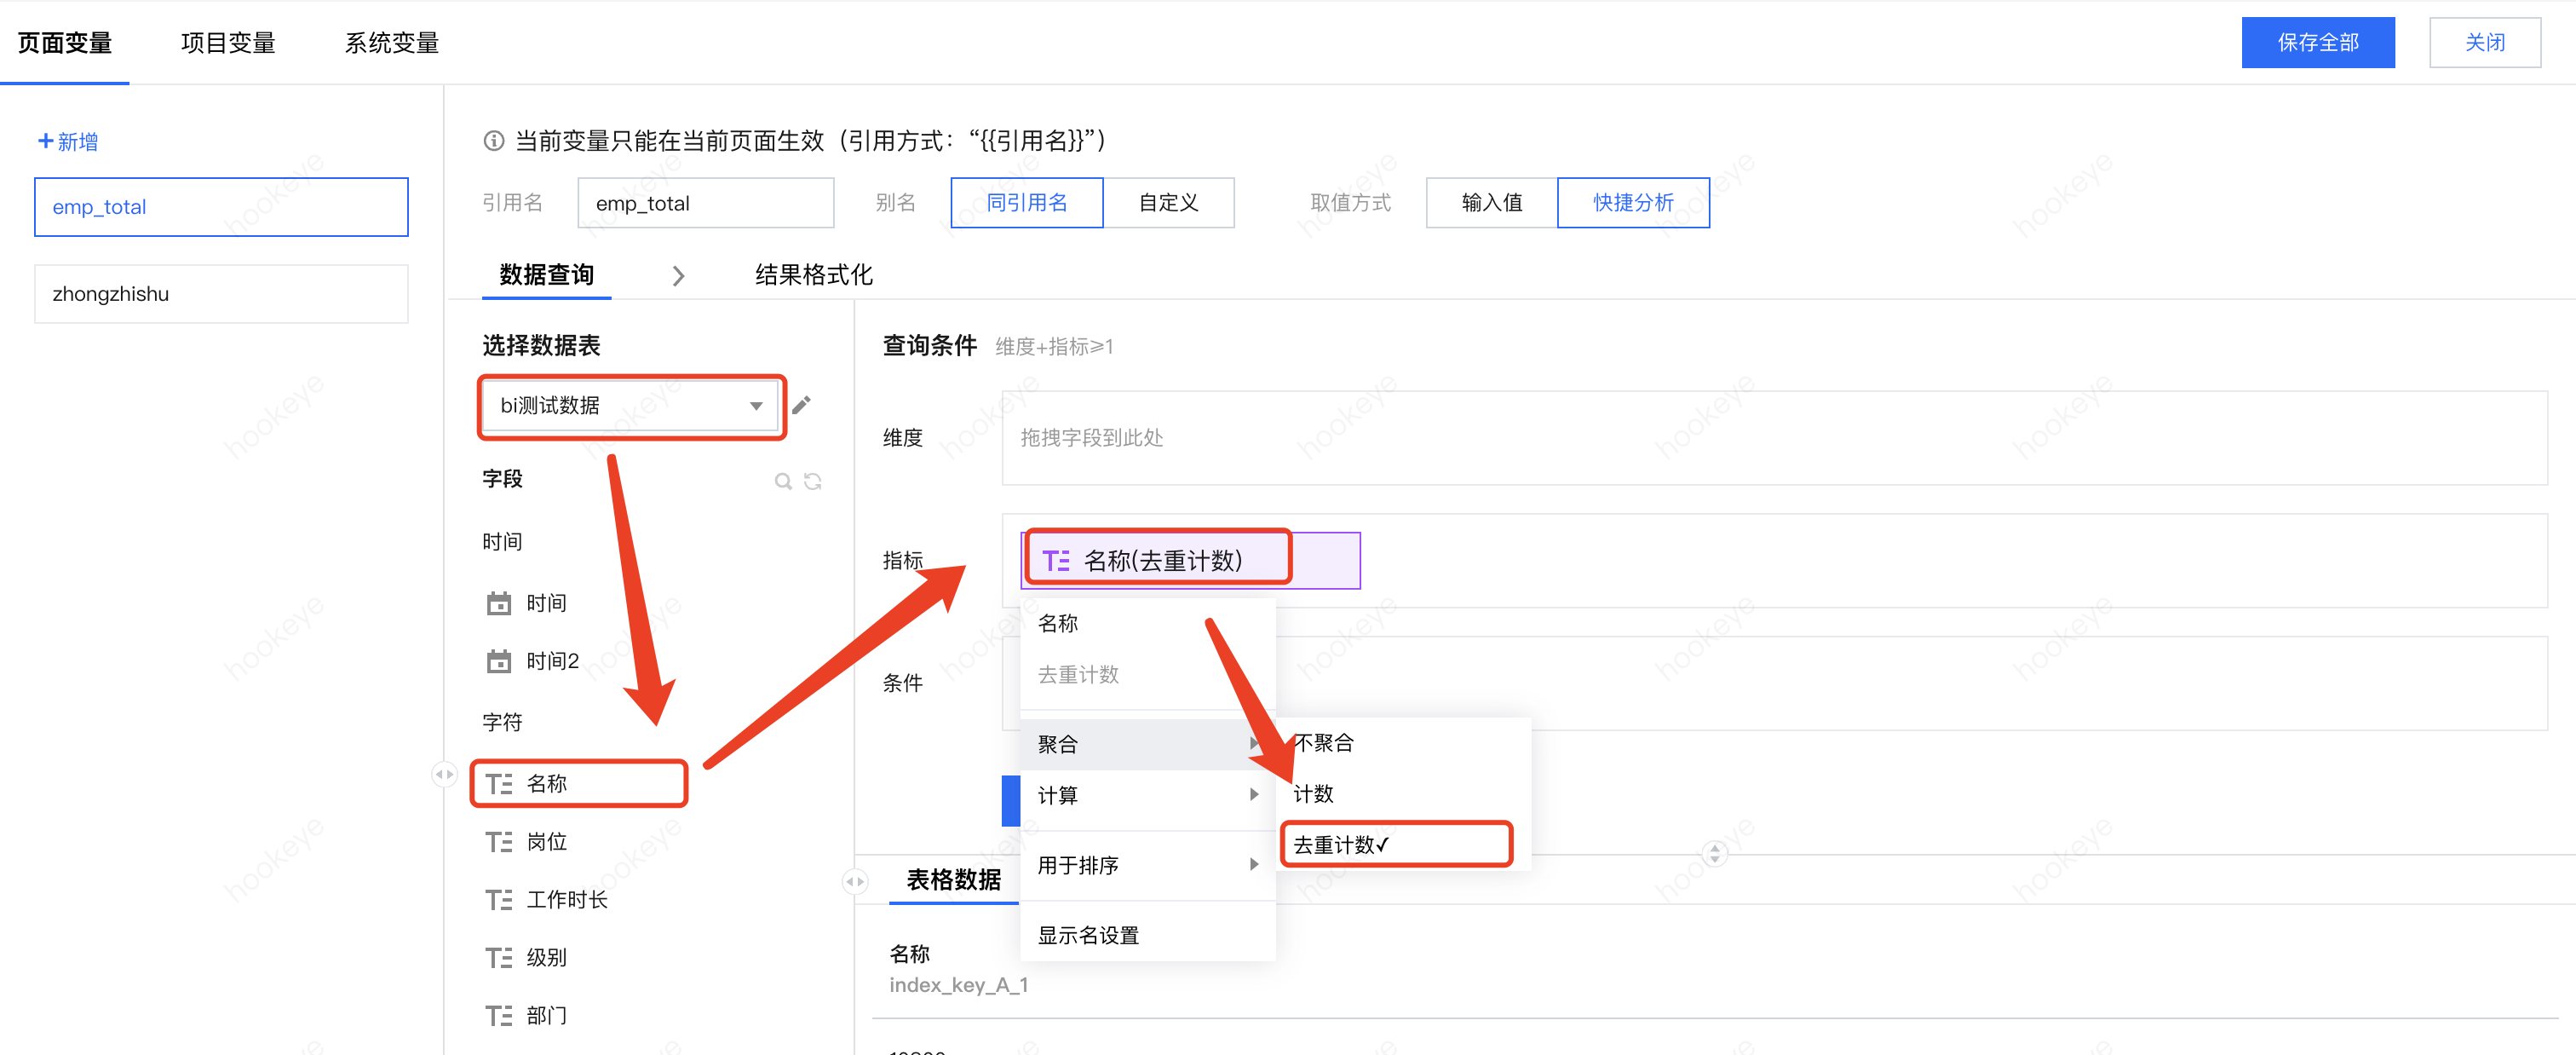This screenshot has width=2576, height=1055.
Task: Click the 保存全部 button
Action: click(x=2317, y=43)
